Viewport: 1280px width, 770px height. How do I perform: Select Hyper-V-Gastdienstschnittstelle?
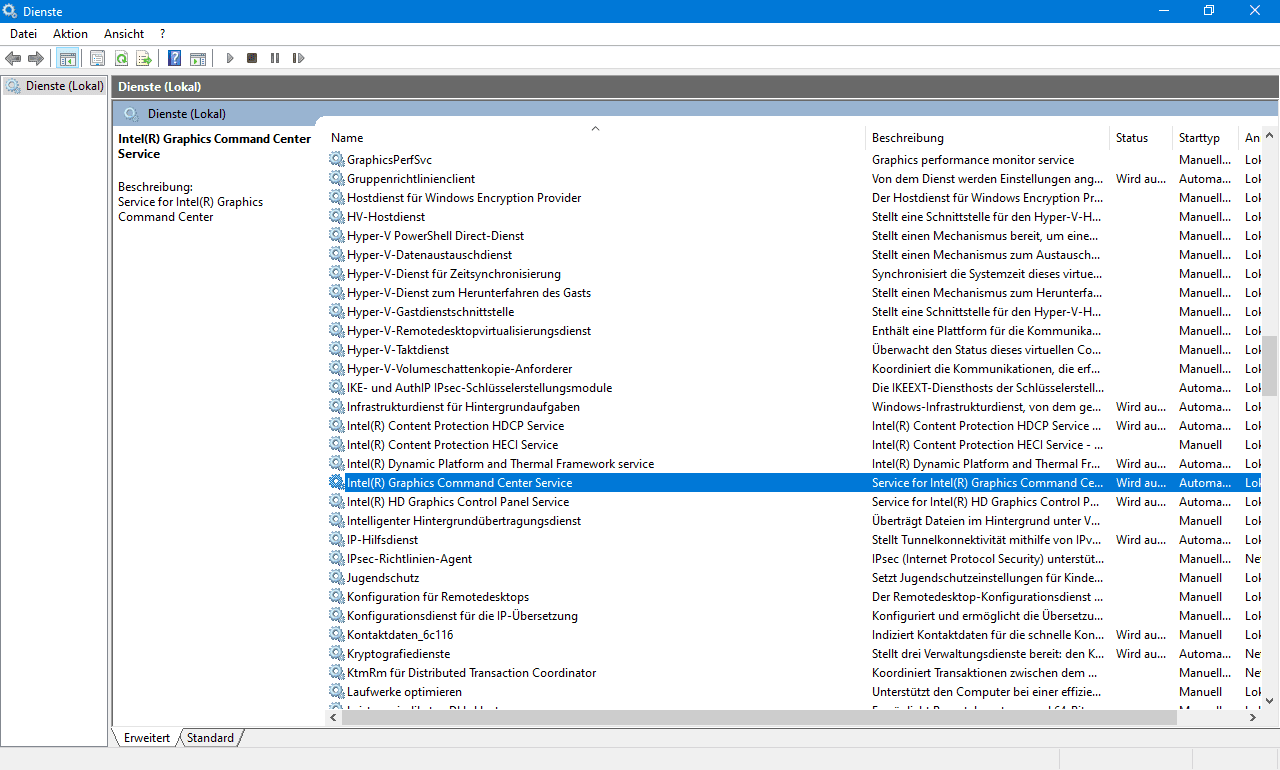[795, 312]
